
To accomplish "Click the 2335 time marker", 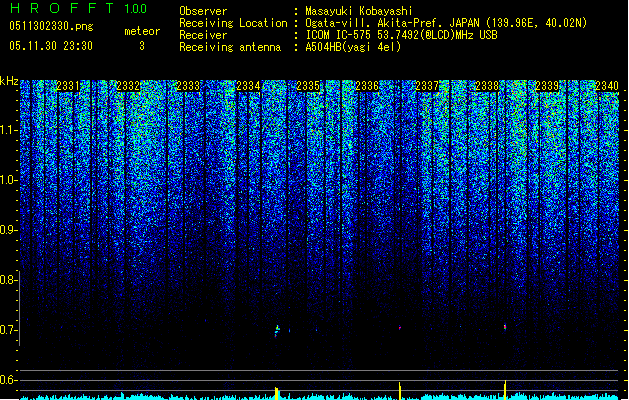I will pyautogui.click(x=308, y=86).
